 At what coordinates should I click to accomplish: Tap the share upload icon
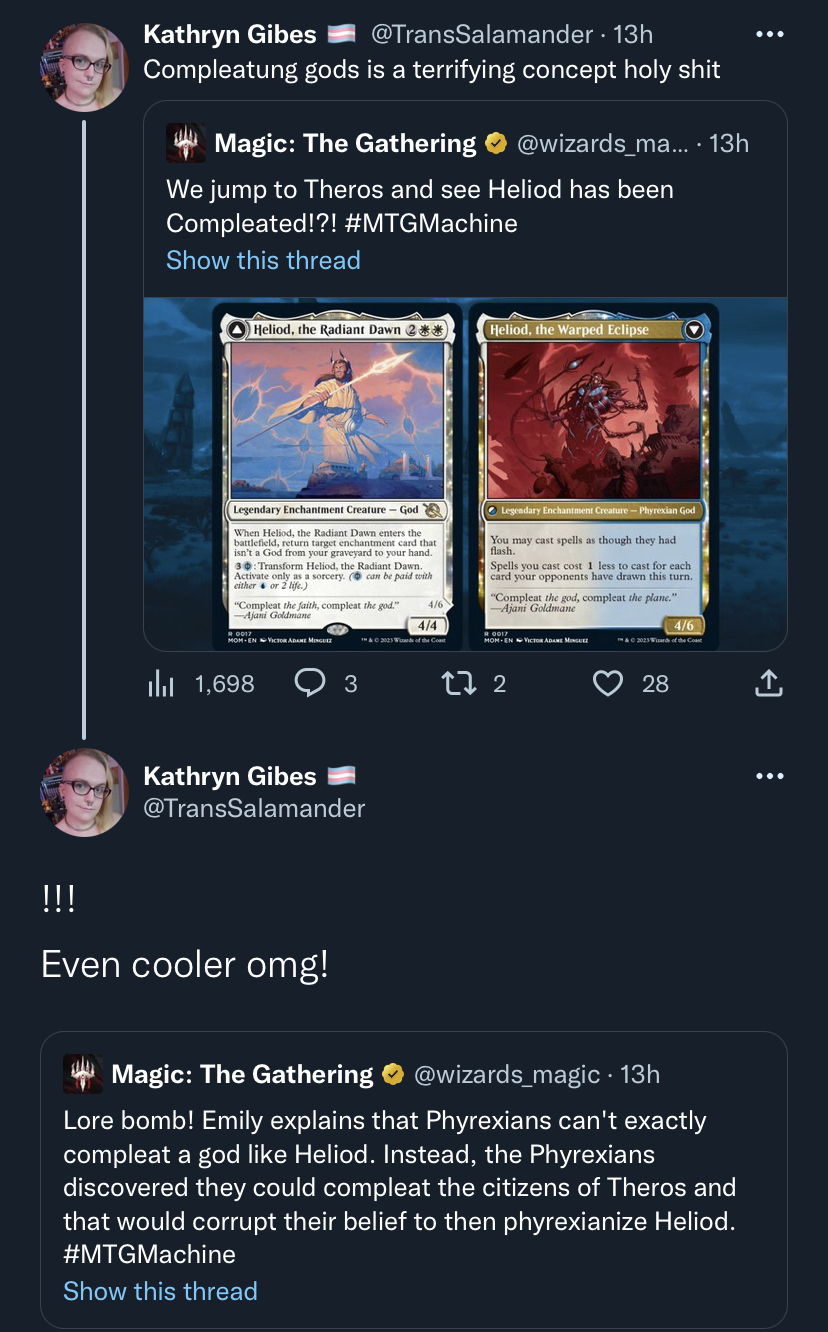pos(767,683)
